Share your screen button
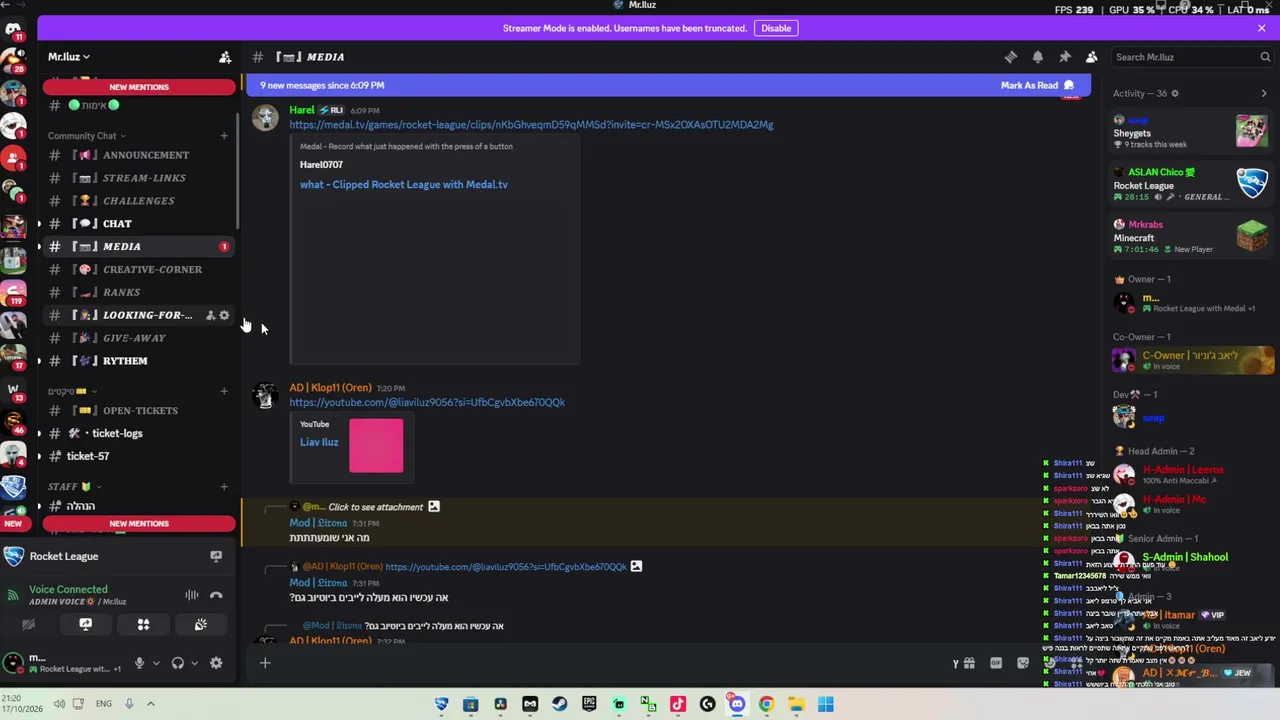This screenshot has width=1280, height=720. 85,625
